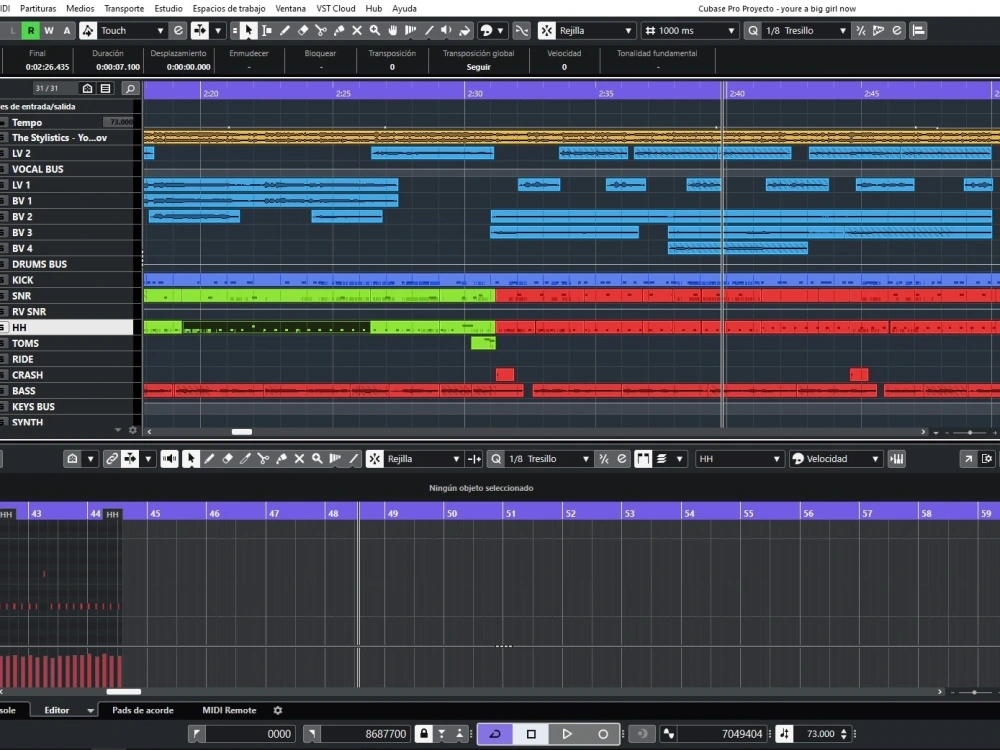The height and width of the screenshot is (750, 1000).
Task: Open the Espacios de trabajo menu
Action: (229, 8)
